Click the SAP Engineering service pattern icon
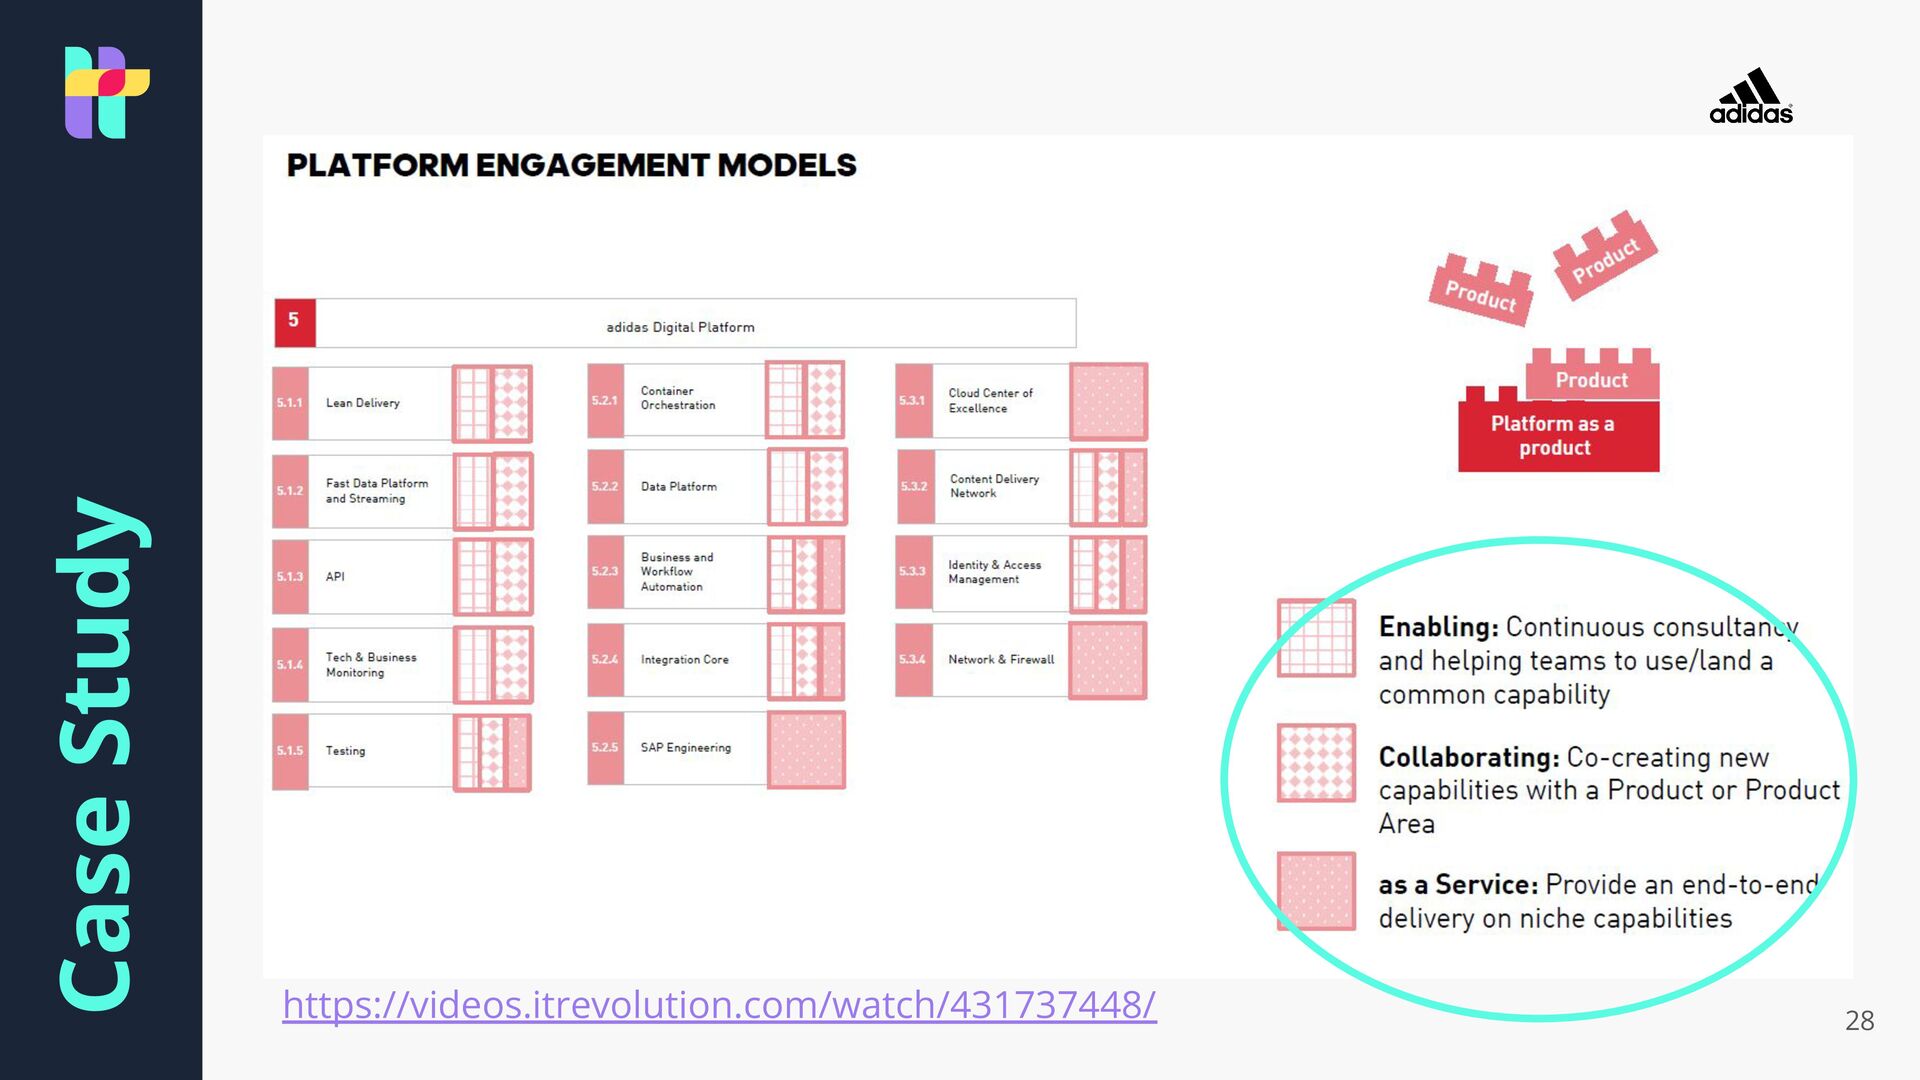 [x=806, y=750]
